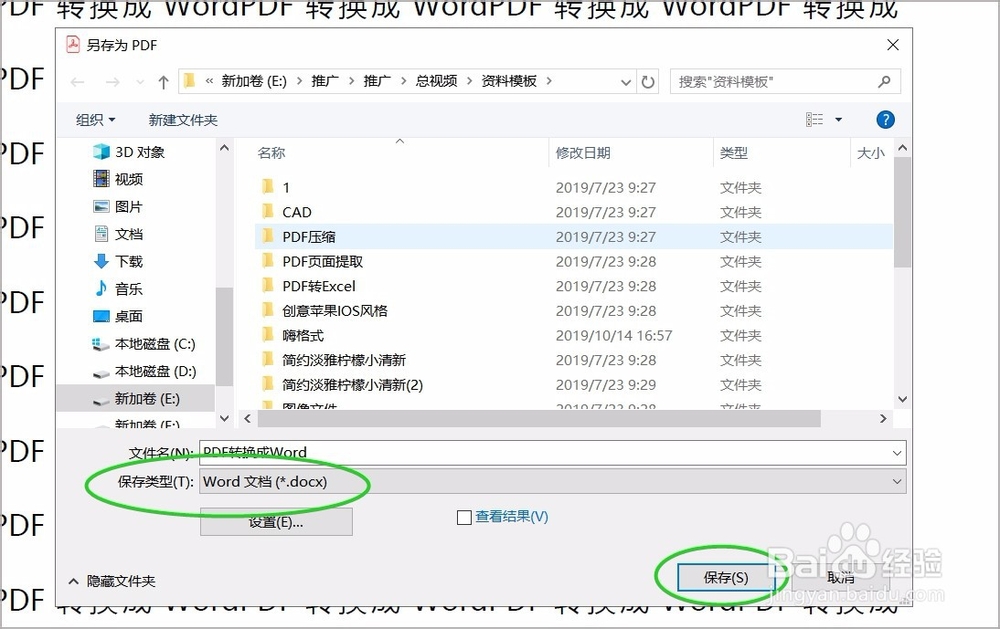Viewport: 1000px width, 629px height.
Task: Click the up-one-level arrow icon
Action: [163, 81]
